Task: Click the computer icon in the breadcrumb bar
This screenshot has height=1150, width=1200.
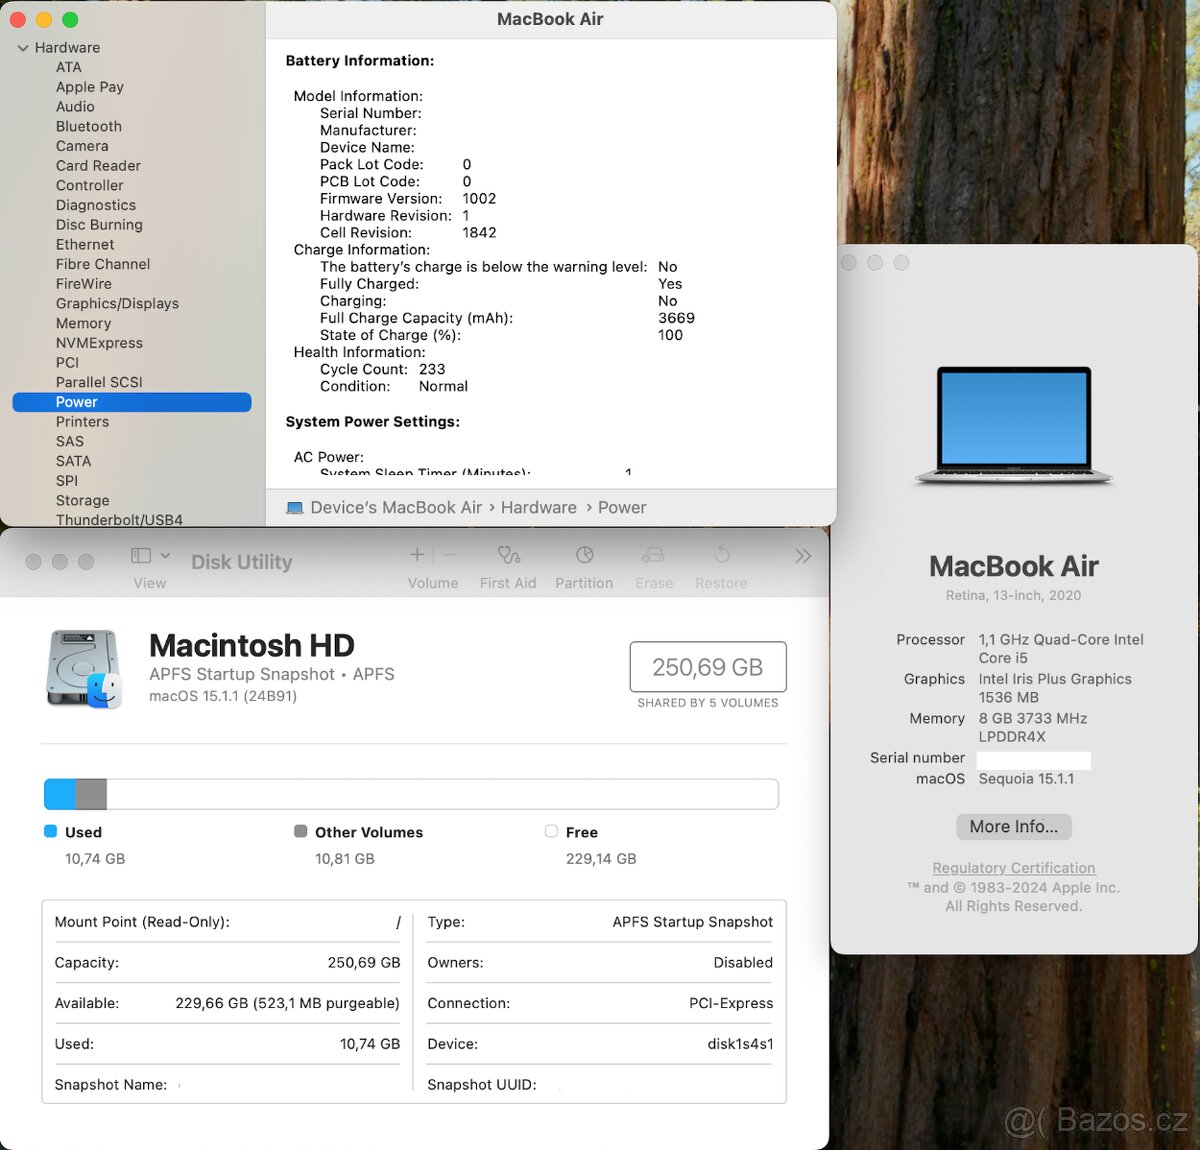Action: 294,507
